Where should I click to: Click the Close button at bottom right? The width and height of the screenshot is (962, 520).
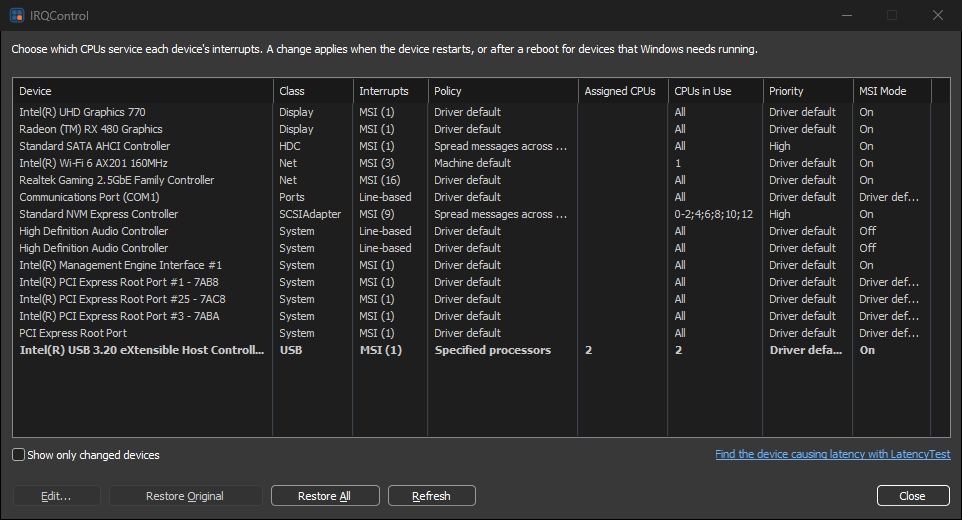913,495
